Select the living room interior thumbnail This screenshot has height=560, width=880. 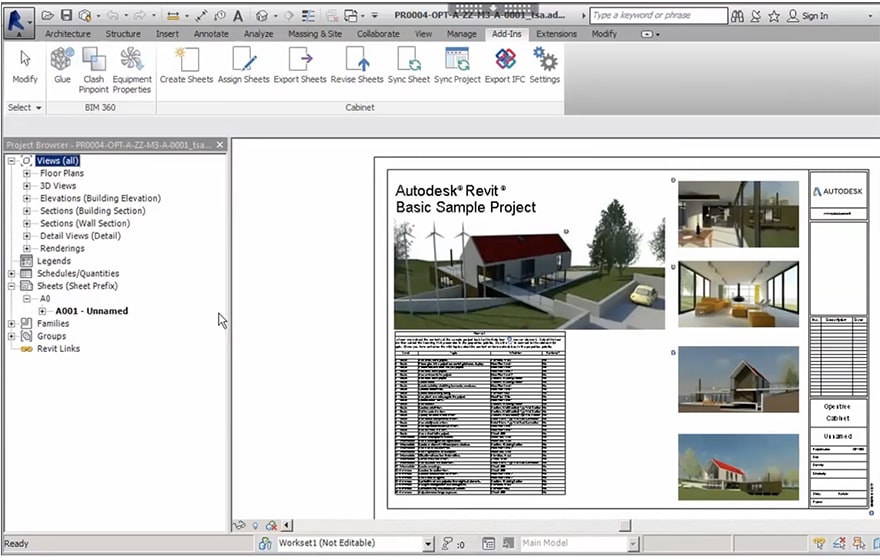(x=739, y=294)
